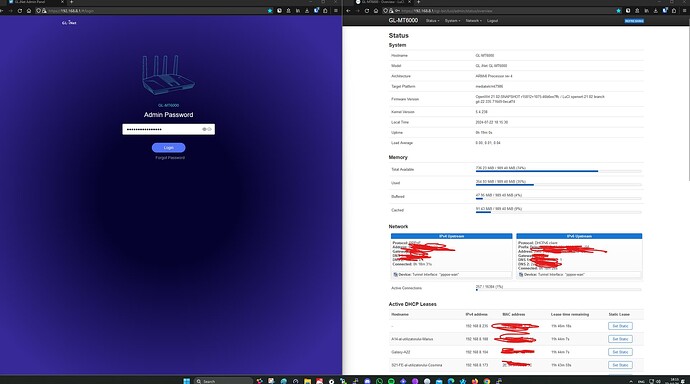
Task: Click the IPv4 Upstream panel header
Action: [x=451, y=236]
